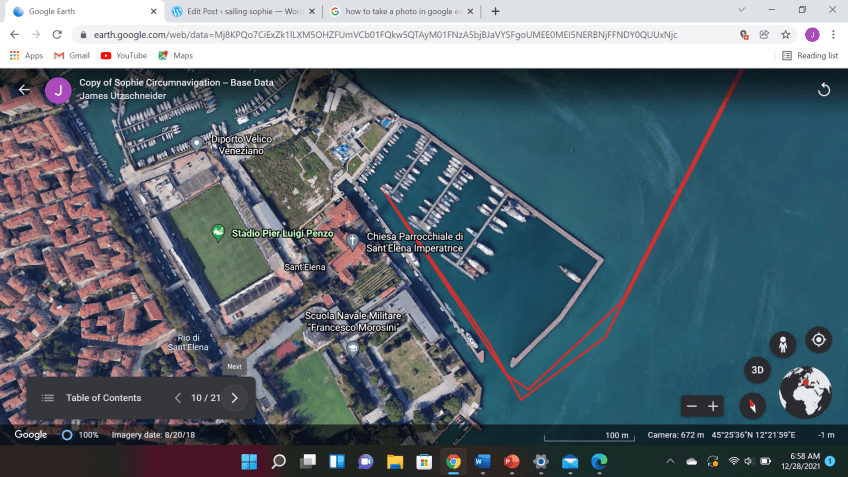848x477 pixels.
Task: Click the back arrow to exit project
Action: click(24, 89)
